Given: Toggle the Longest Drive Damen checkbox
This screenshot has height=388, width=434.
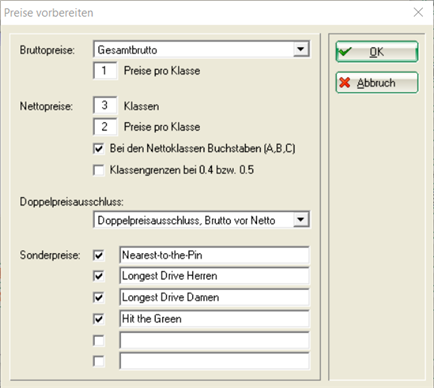Looking at the screenshot, I should (99, 297).
